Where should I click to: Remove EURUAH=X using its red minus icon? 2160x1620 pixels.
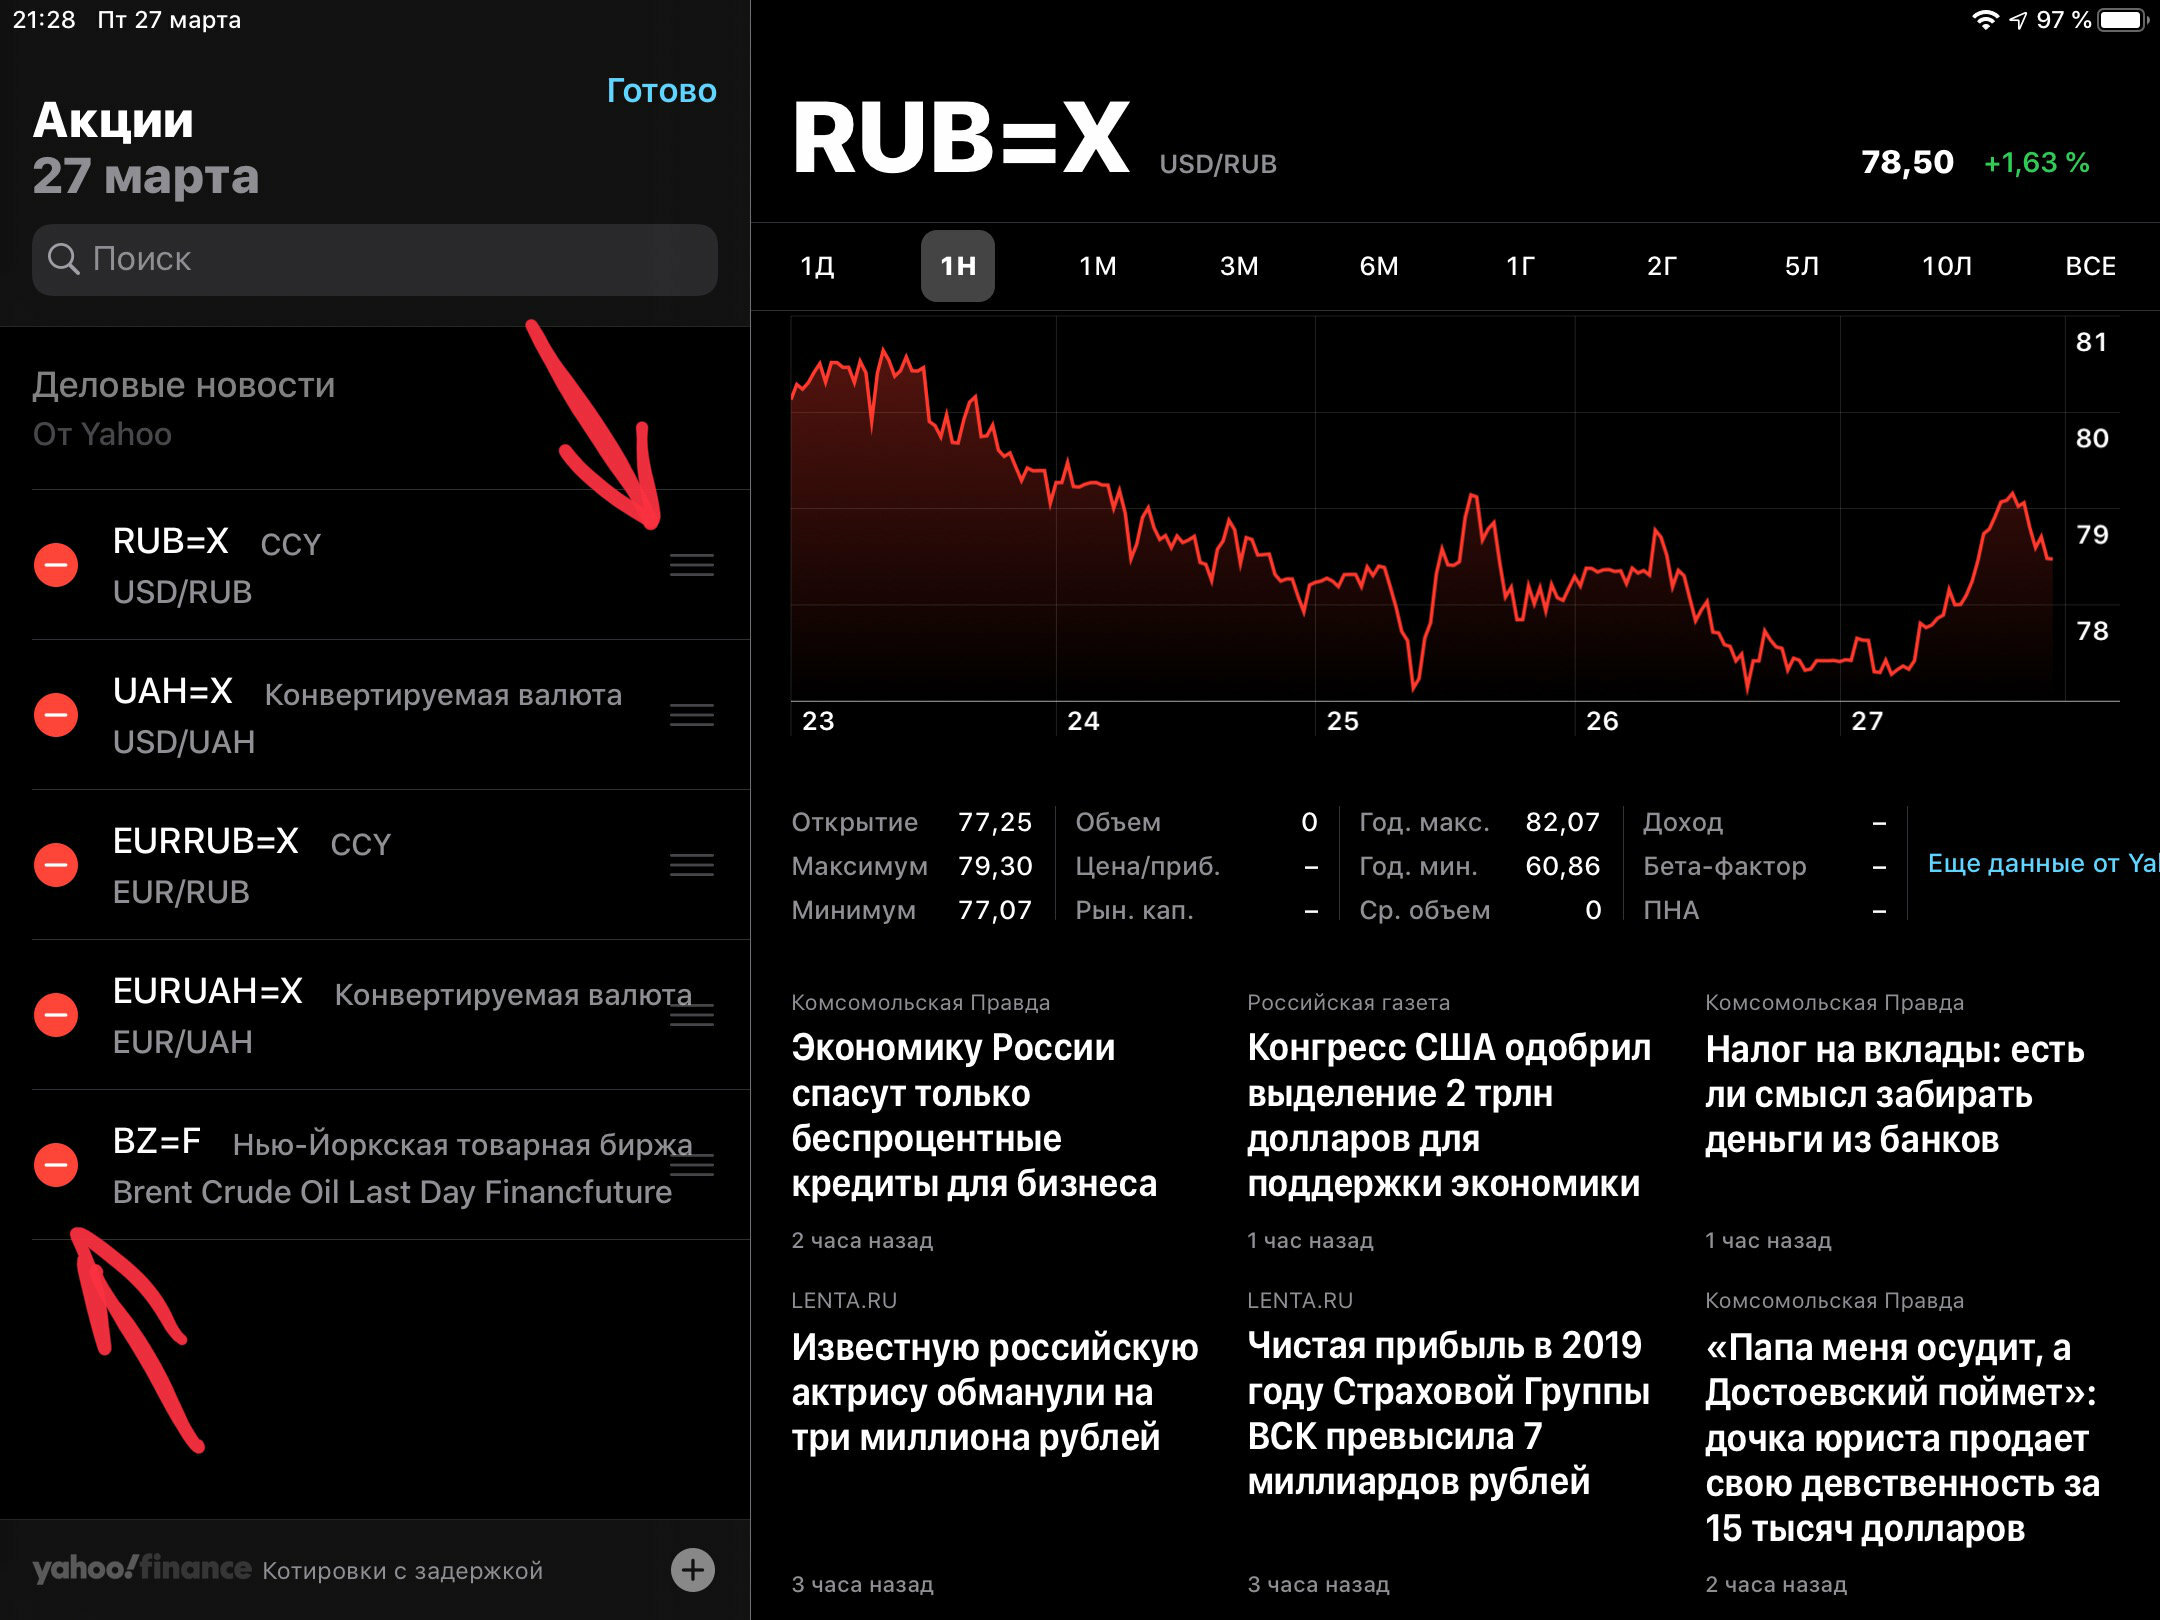click(56, 1015)
